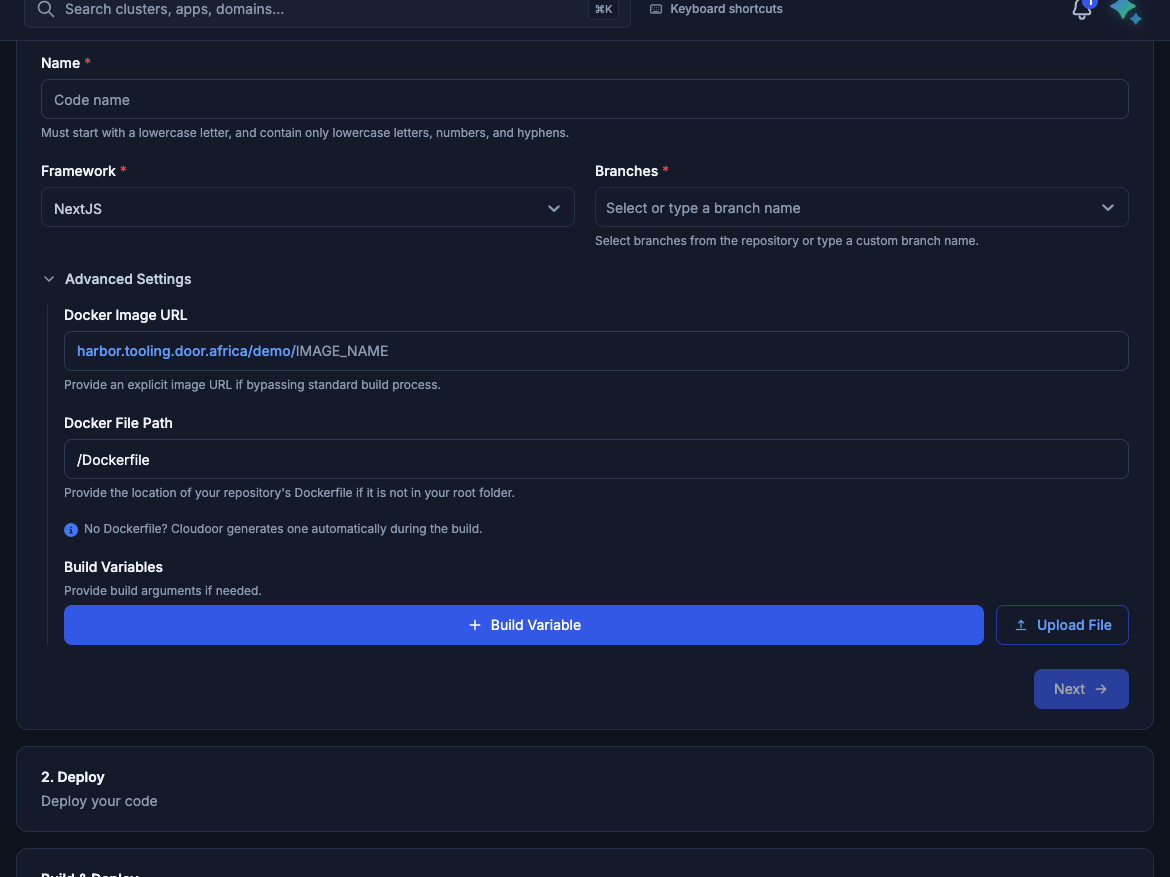Viewport: 1170px width, 877px height.
Task: Click the Docker Image URL label
Action: point(125,315)
